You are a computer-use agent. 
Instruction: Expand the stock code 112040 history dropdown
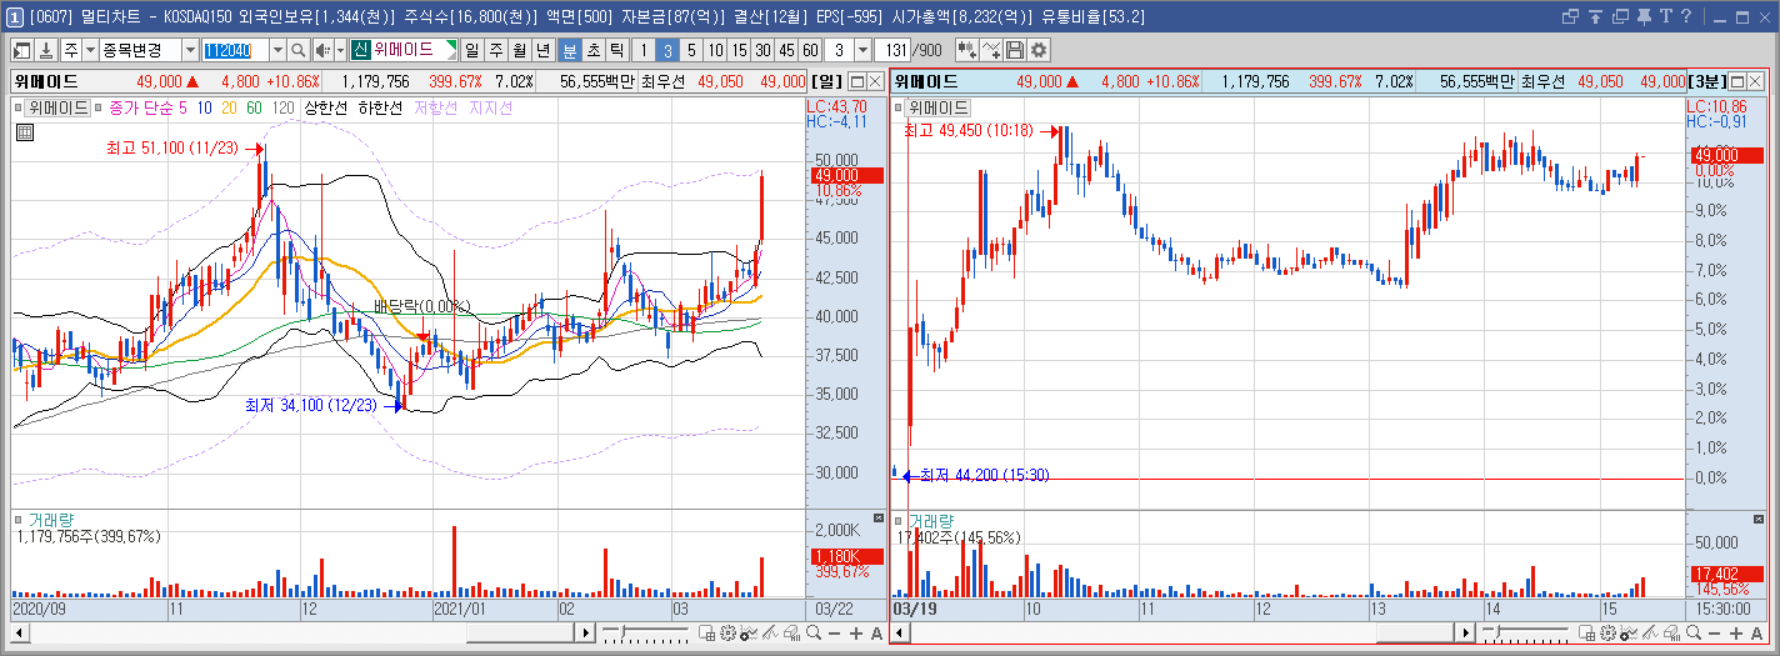pyautogui.click(x=278, y=50)
